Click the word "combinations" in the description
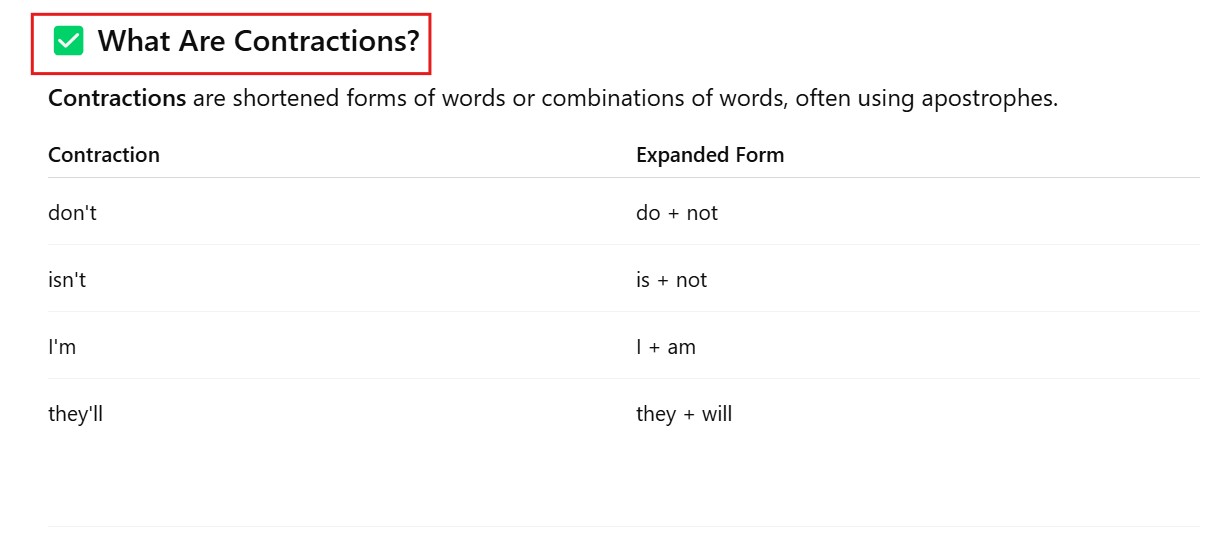 [607, 99]
